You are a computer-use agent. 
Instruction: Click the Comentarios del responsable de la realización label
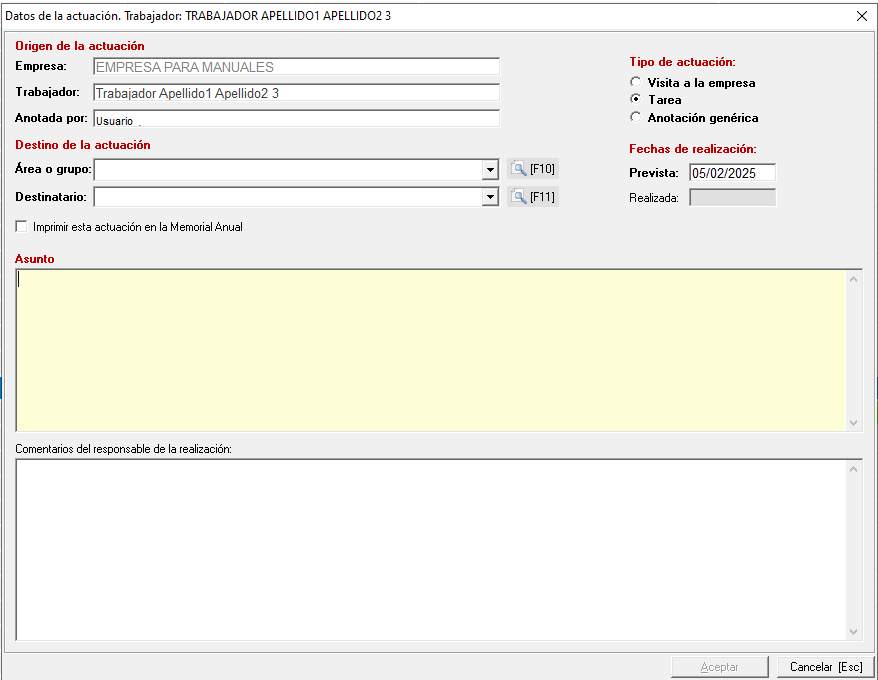click(123, 449)
